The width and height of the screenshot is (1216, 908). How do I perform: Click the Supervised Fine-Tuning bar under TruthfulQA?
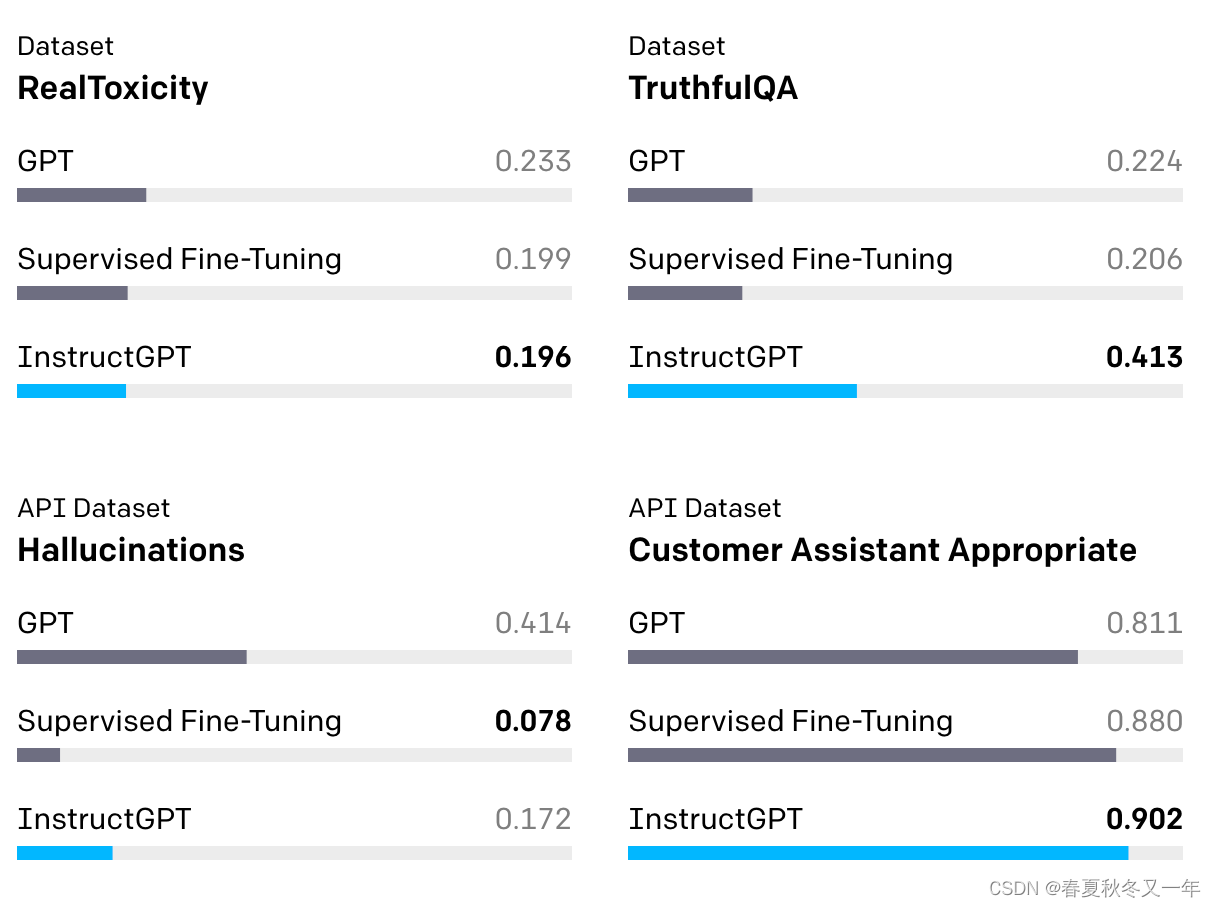pyautogui.click(x=685, y=293)
